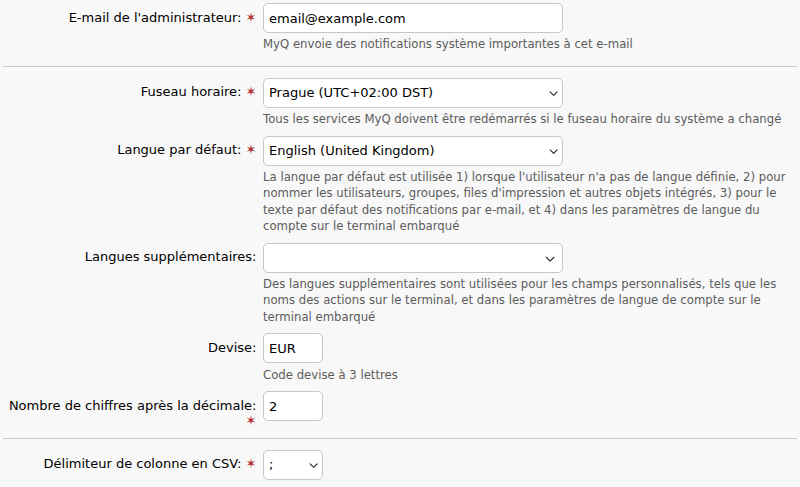The height and width of the screenshot is (487, 800).
Task: Click the 'Langue par défaut:' label
Action: tap(179, 150)
